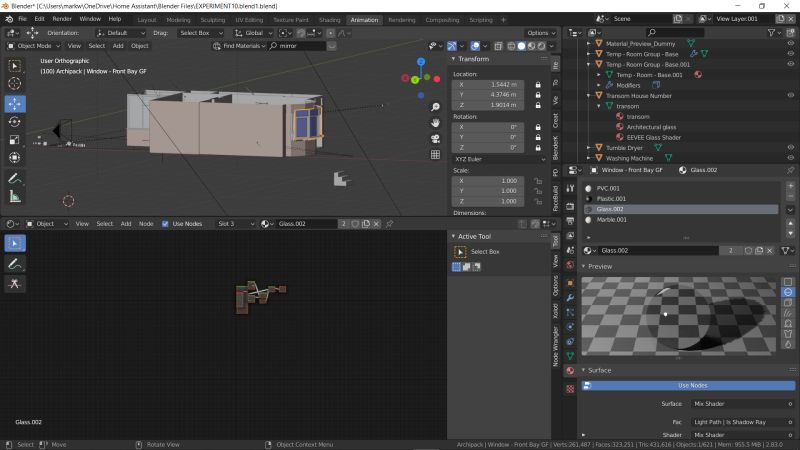This screenshot has height=450, width=800.
Task: Hide Transom House Number via eye icon
Action: point(791,96)
